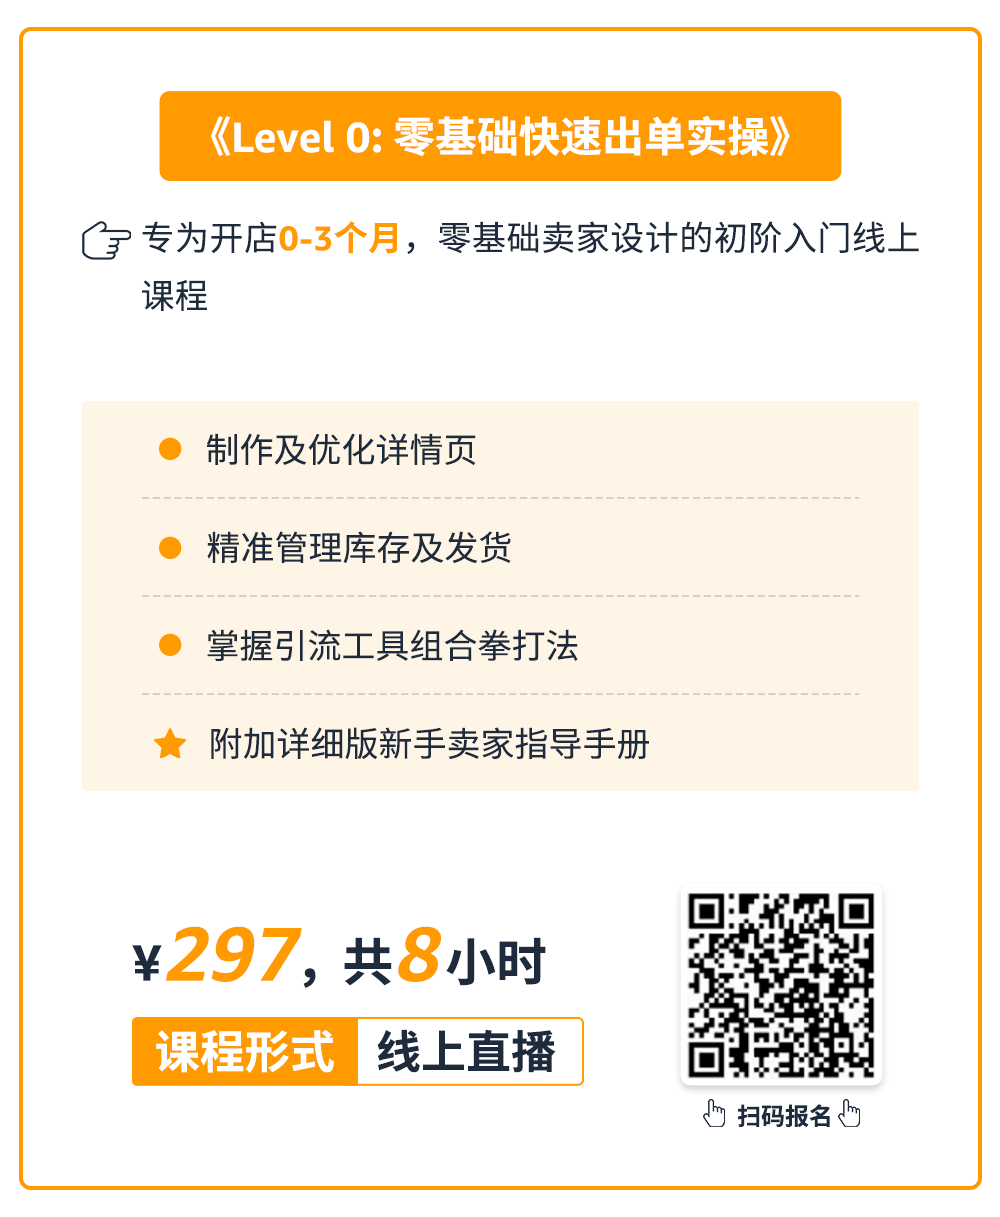Select the 课程形式 orange label

point(245,1051)
